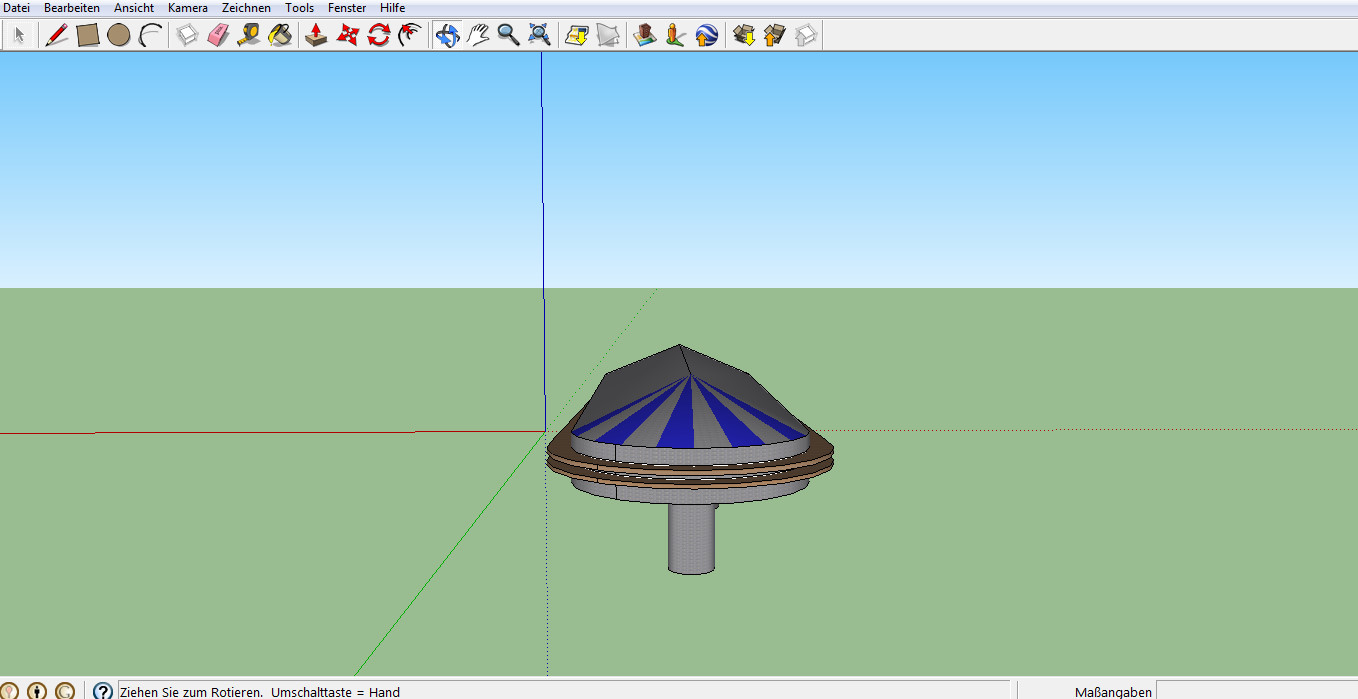Switch to the Pan hand tool
The image size is (1358, 699).
(478, 36)
